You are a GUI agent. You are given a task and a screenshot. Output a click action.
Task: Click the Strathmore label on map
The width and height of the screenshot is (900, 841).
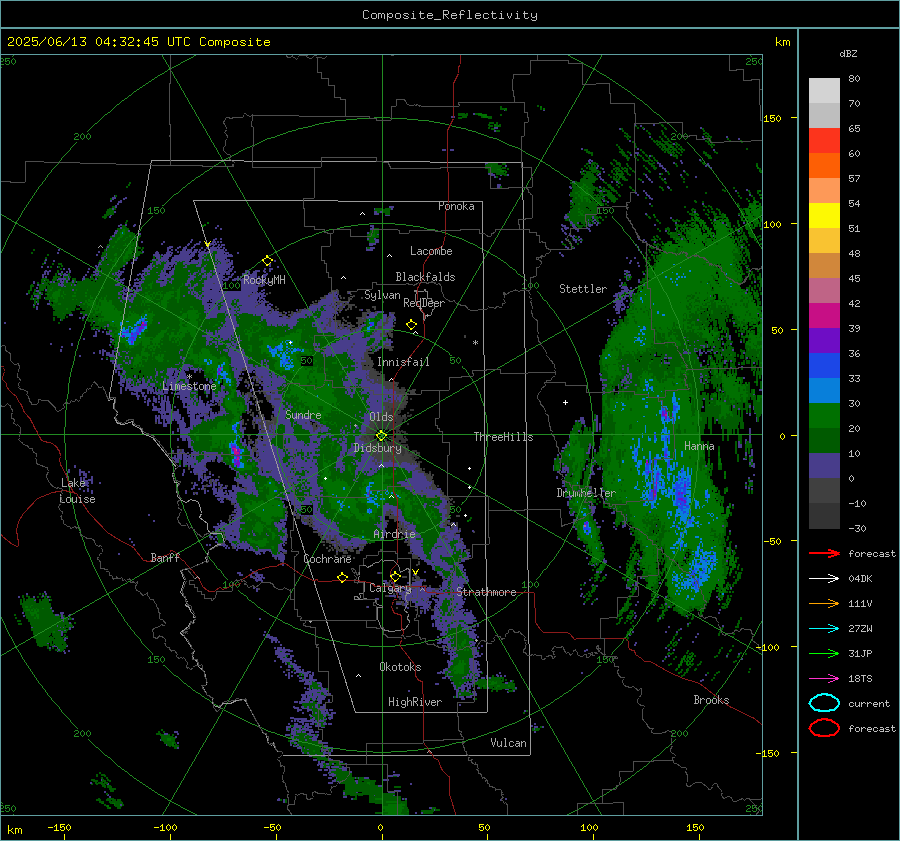486,592
